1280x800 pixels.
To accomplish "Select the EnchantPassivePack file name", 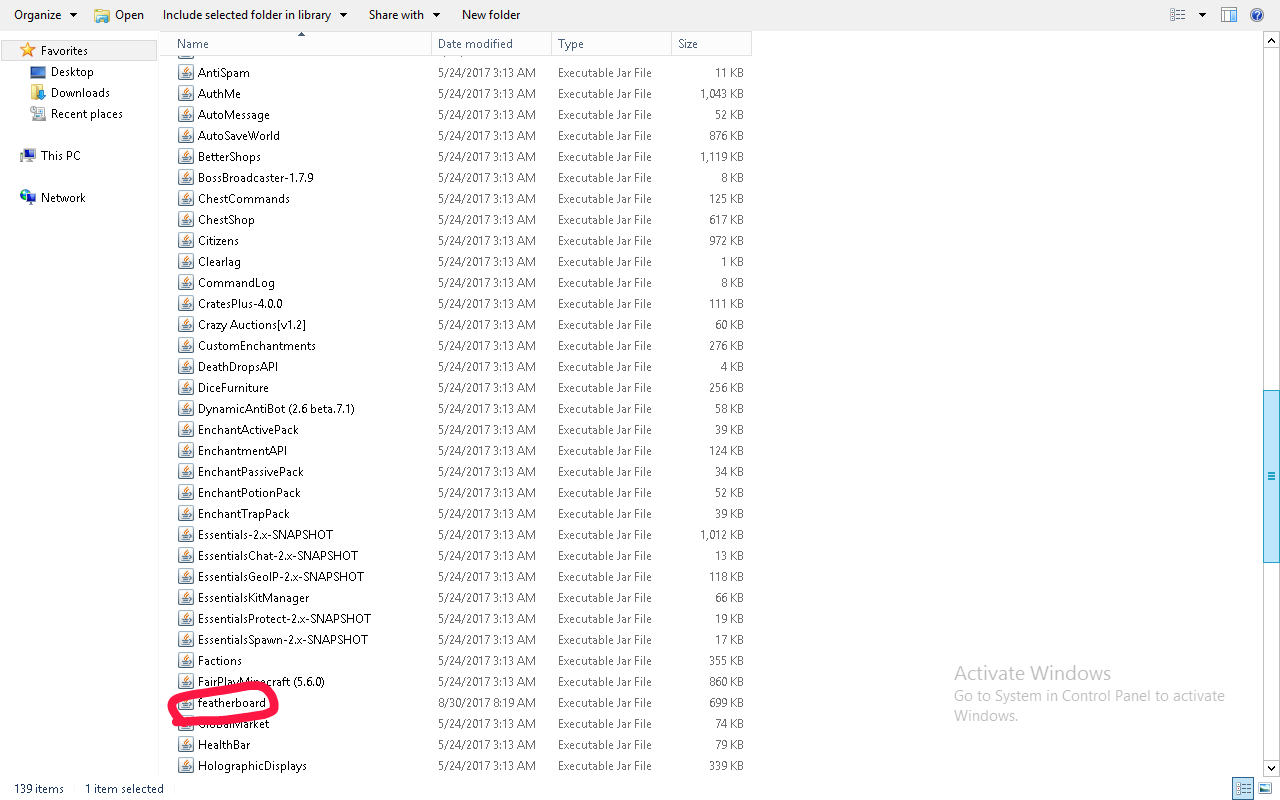I will click(251, 472).
